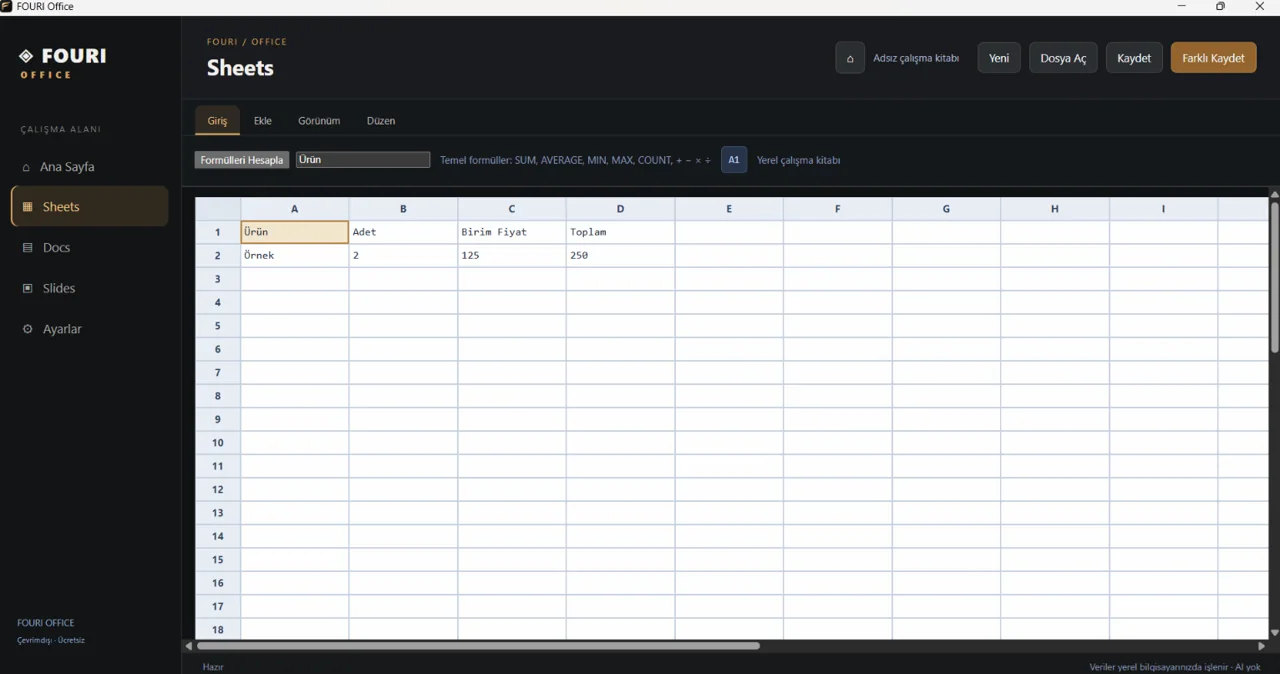Click the Çevrimdışı · Ücretsiz sidebar text
The height and width of the screenshot is (674, 1280).
pyautogui.click(x=51, y=640)
